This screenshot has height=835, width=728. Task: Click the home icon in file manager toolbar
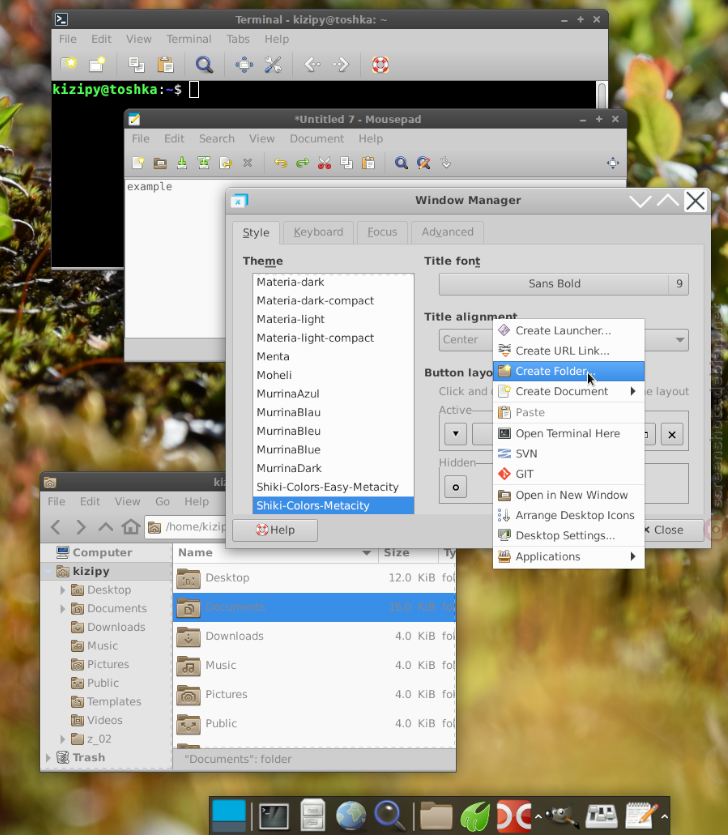point(130,527)
